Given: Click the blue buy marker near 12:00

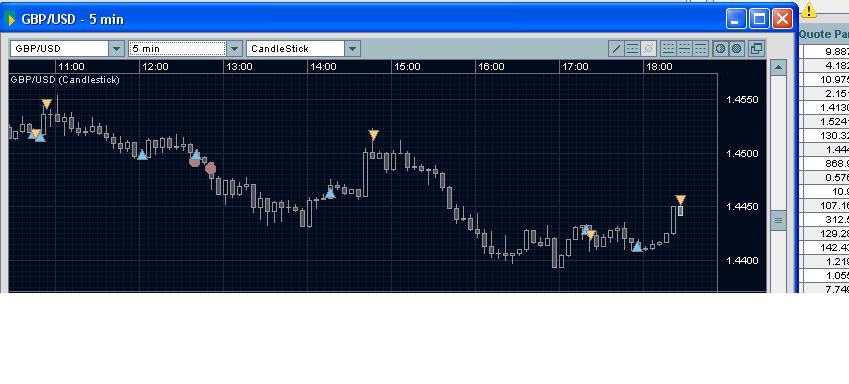Looking at the screenshot, I should [x=142, y=155].
